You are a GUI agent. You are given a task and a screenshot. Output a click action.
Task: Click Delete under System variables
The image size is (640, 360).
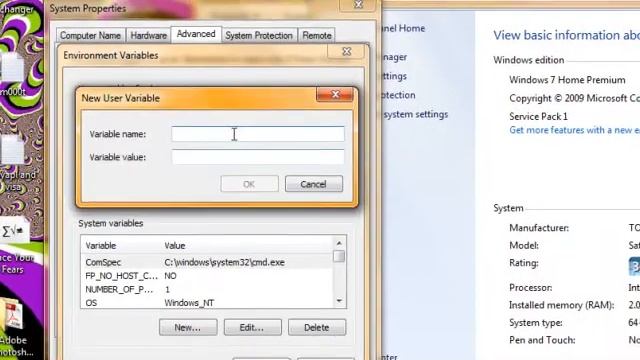[317, 327]
